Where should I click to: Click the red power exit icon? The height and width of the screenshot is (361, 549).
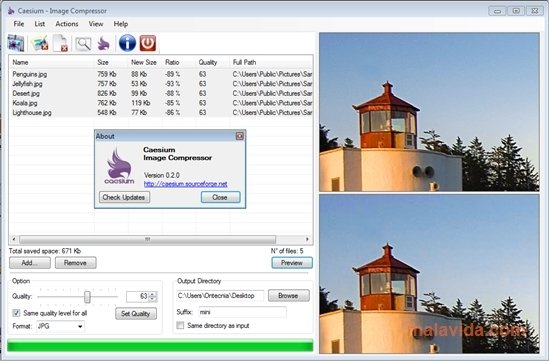point(148,43)
